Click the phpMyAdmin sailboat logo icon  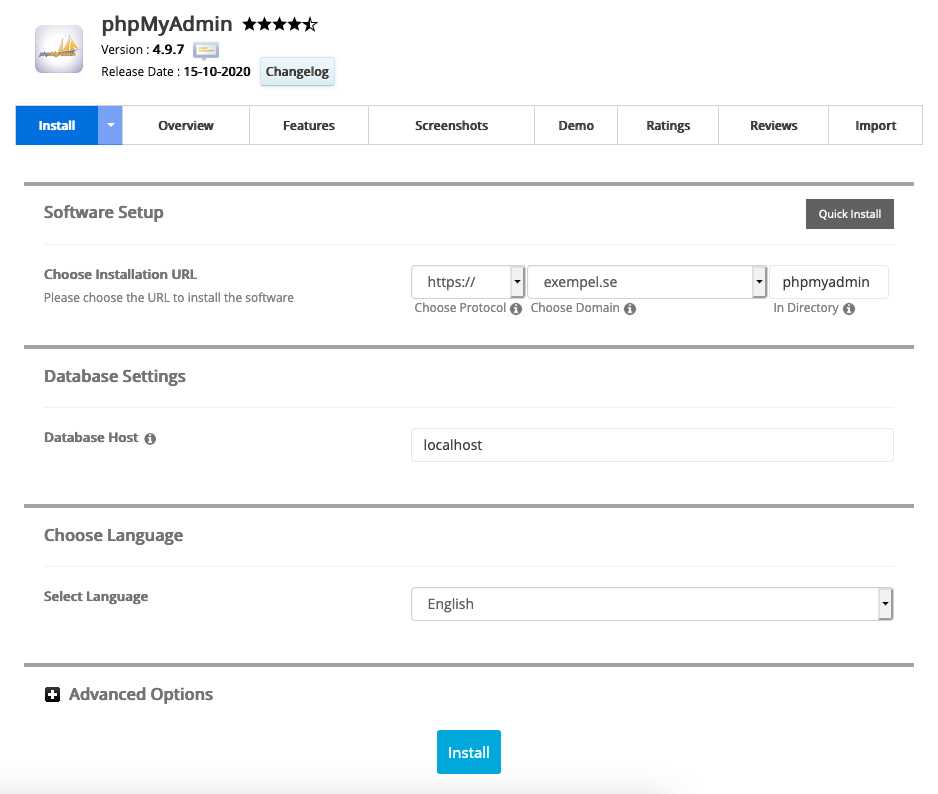59,49
